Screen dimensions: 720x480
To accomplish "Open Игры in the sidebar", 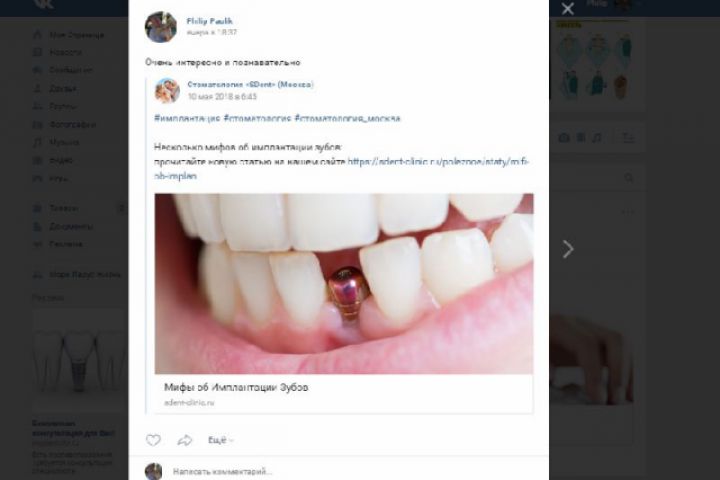I will (58, 178).
